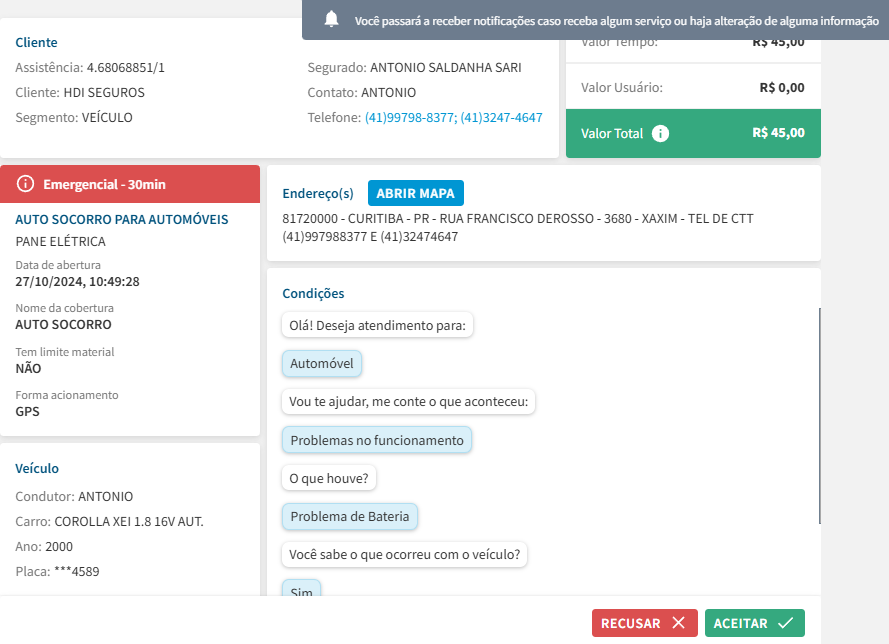Open the map with ABRIR MAPA
This screenshot has height=644, width=889.
(416, 193)
